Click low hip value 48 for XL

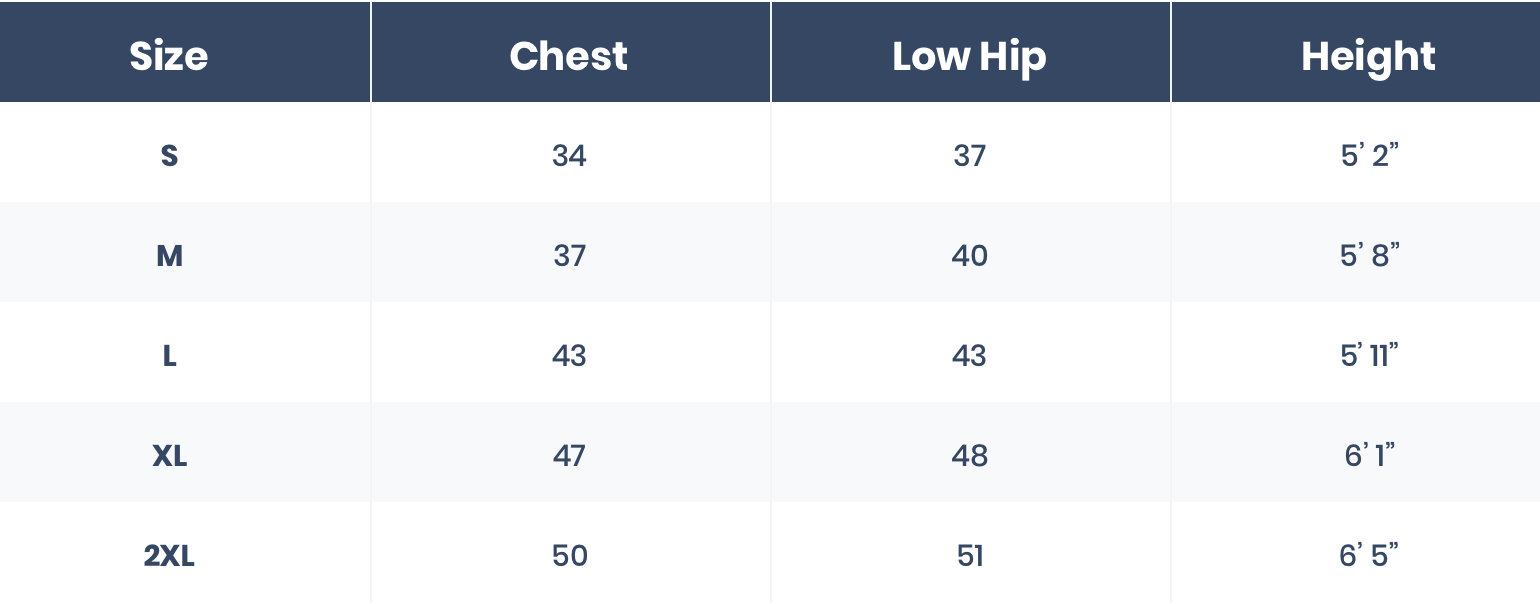click(969, 456)
